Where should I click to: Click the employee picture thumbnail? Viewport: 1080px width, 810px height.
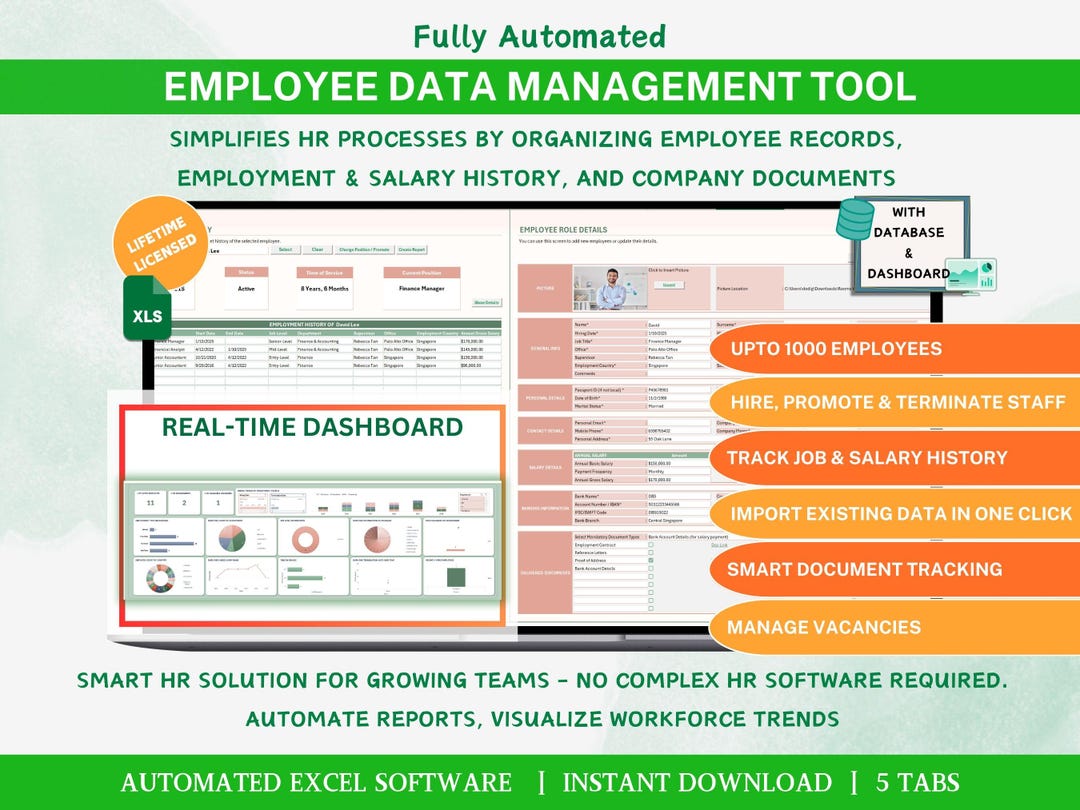tap(609, 286)
